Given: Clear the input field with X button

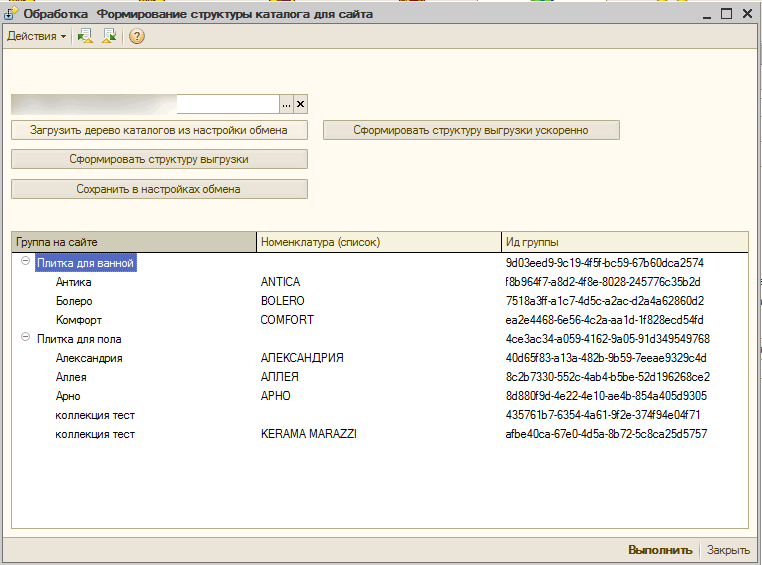Looking at the screenshot, I should tap(300, 104).
